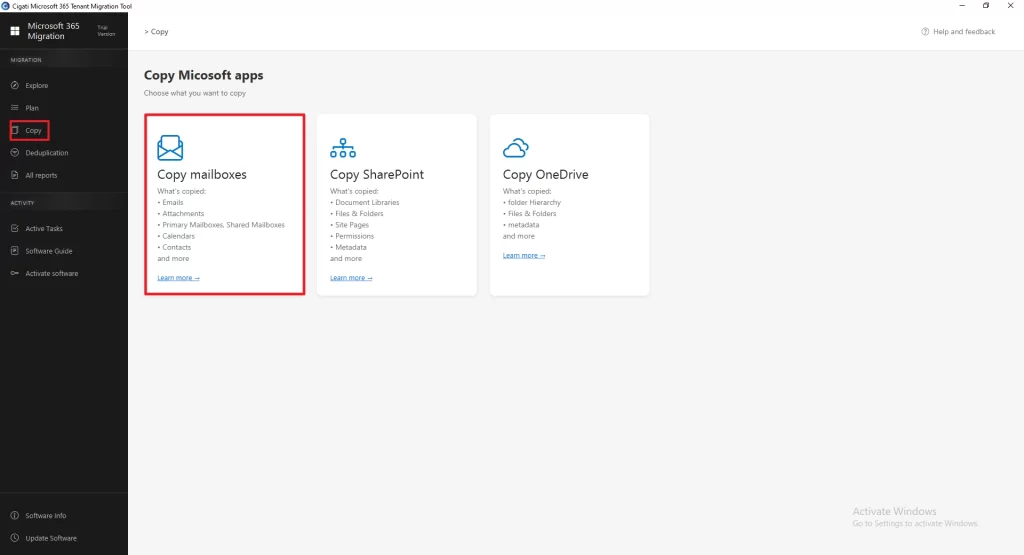Click the Cigati app icon in title bar

[x=5, y=6]
